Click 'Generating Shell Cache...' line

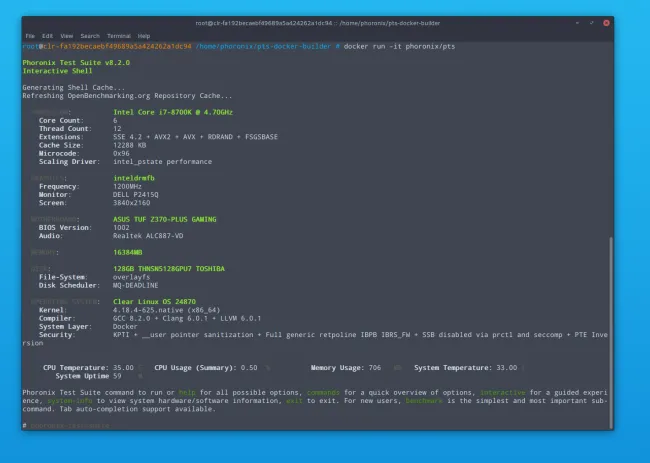click(73, 87)
